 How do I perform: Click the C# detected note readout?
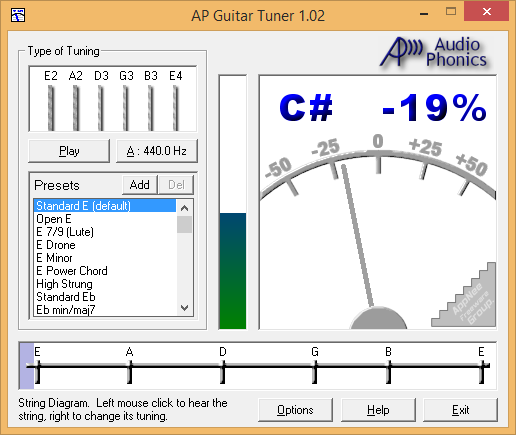(x=306, y=107)
